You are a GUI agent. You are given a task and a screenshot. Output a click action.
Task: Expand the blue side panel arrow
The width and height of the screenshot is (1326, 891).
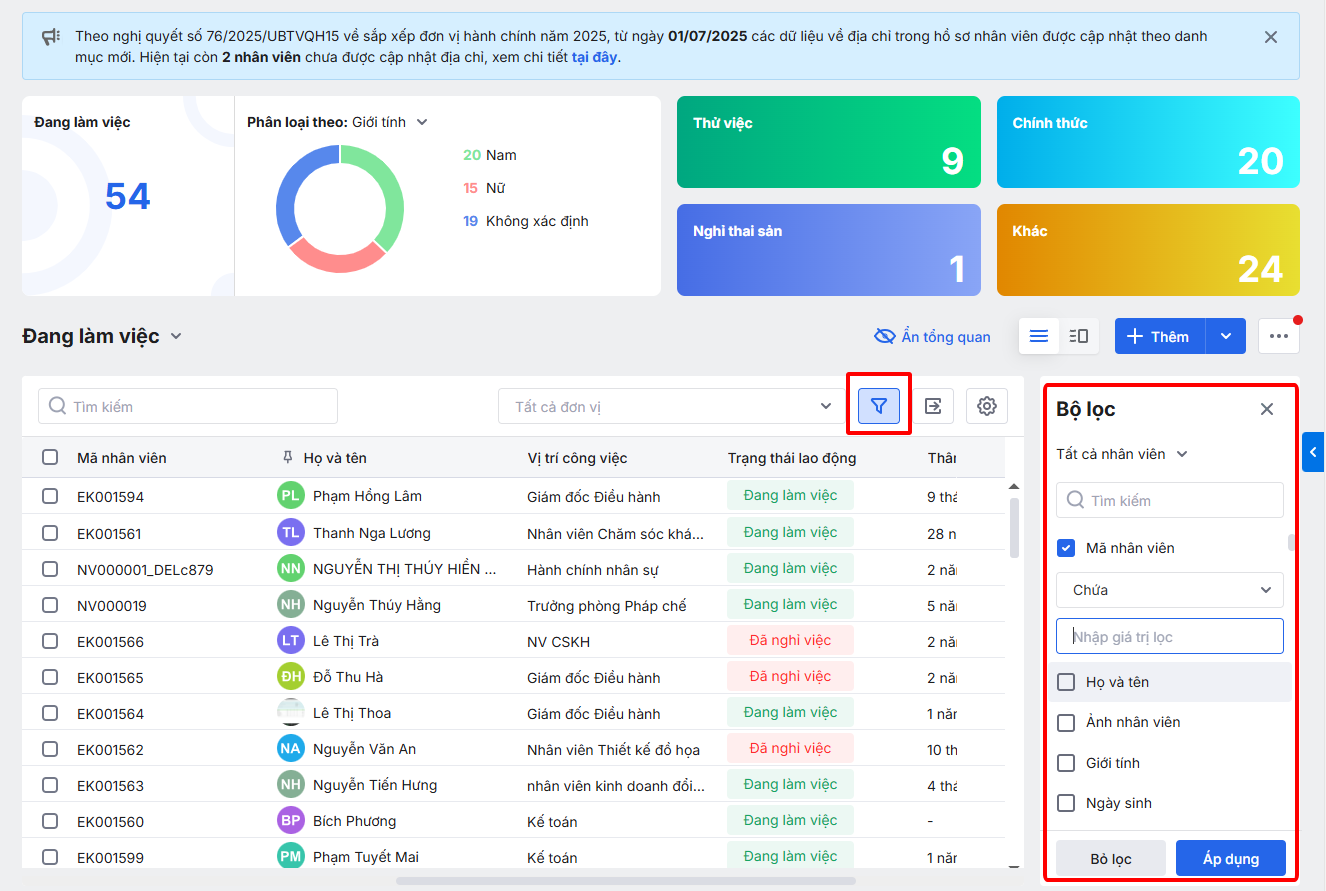(x=1313, y=452)
